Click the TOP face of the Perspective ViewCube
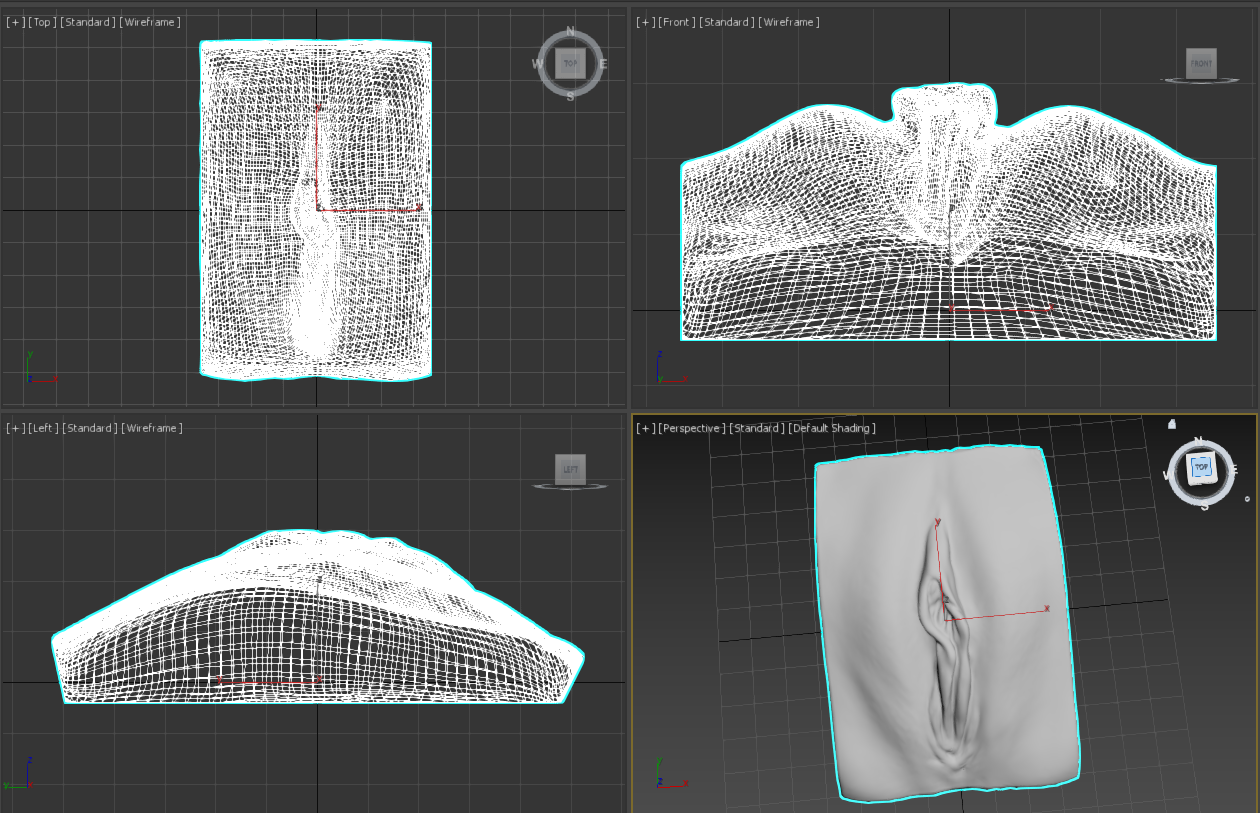This screenshot has height=813, width=1260. [1202, 467]
